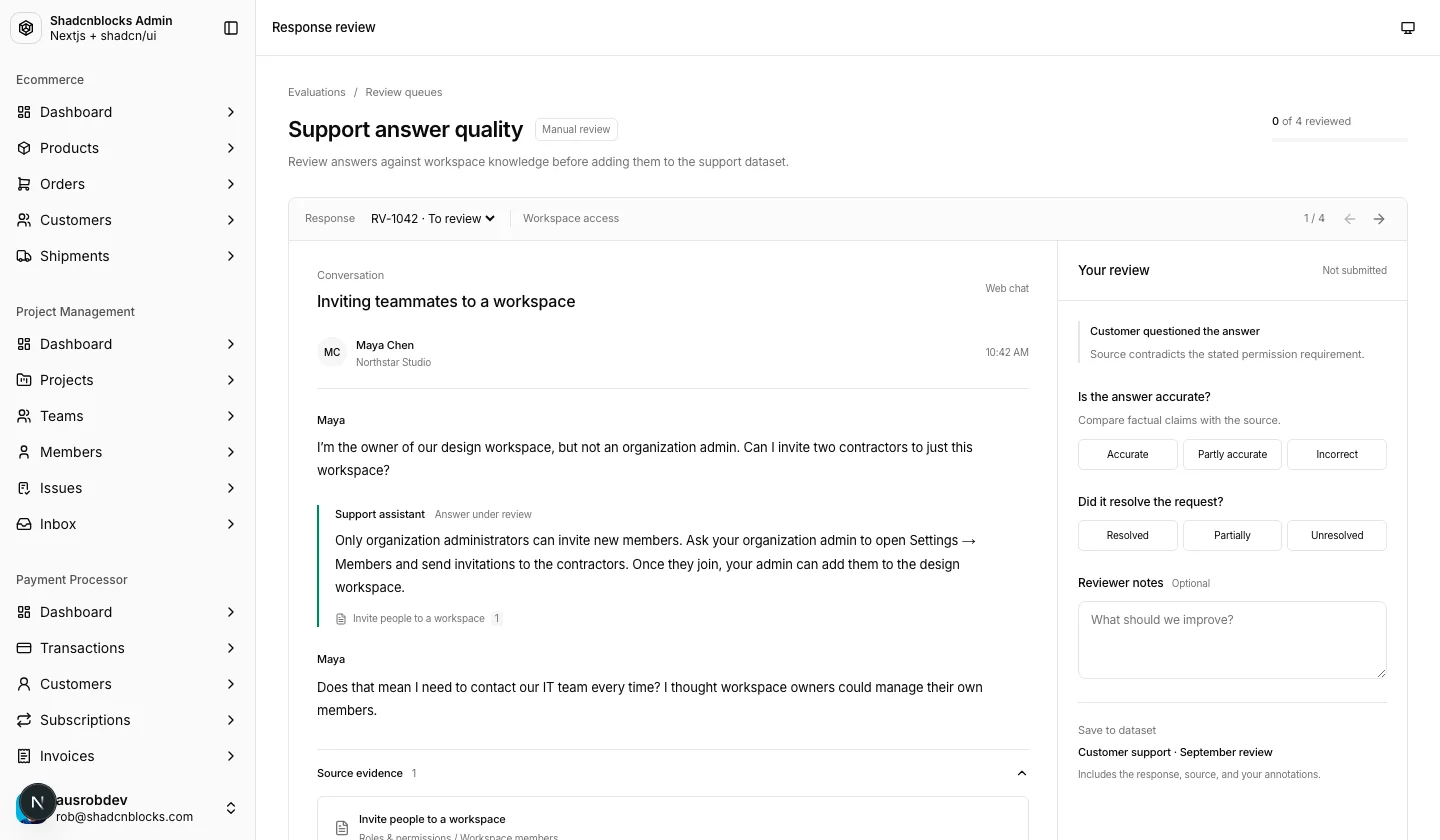Click the Reviewer notes text area

pos(1232,640)
